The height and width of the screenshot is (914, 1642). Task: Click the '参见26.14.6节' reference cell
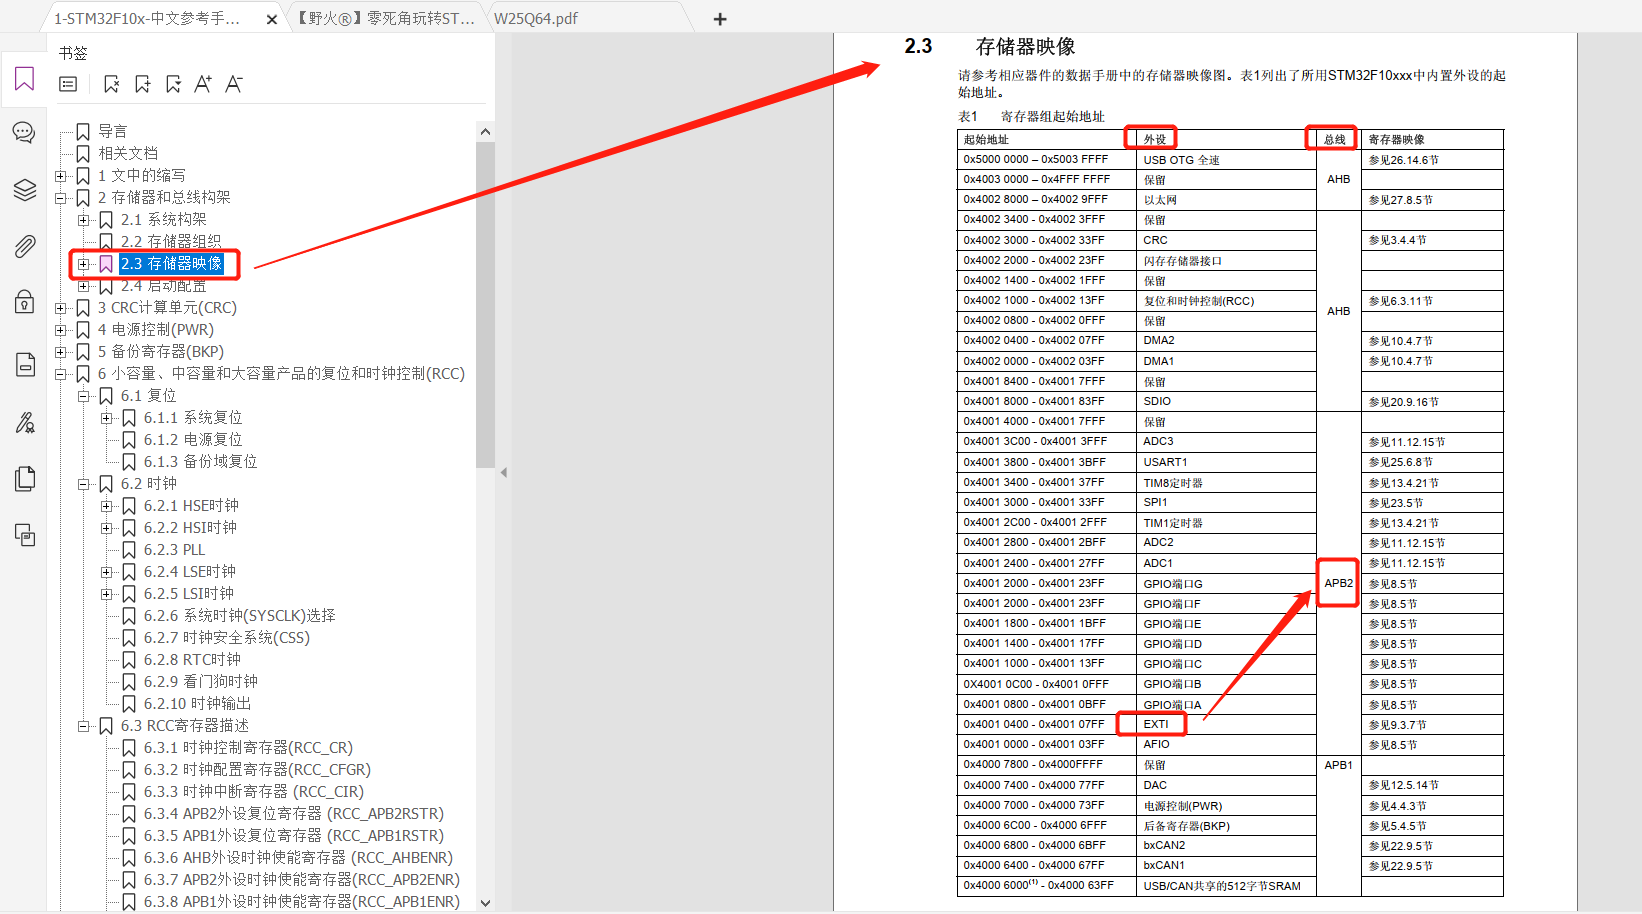[x=1432, y=160]
